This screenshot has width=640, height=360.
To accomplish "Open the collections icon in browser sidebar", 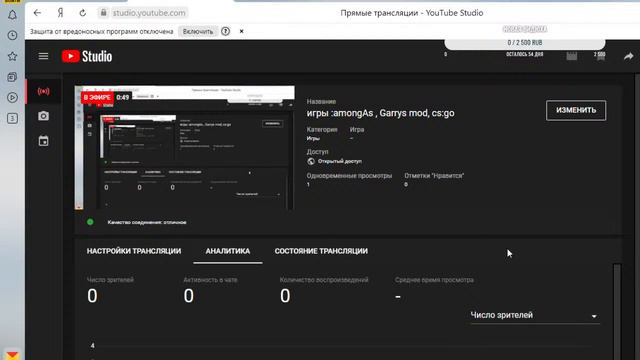I will click(x=12, y=77).
